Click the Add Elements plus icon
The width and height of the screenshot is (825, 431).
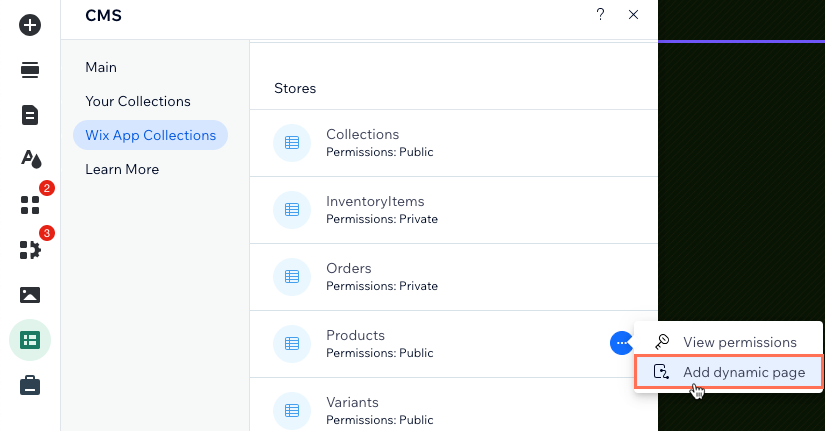click(30, 25)
